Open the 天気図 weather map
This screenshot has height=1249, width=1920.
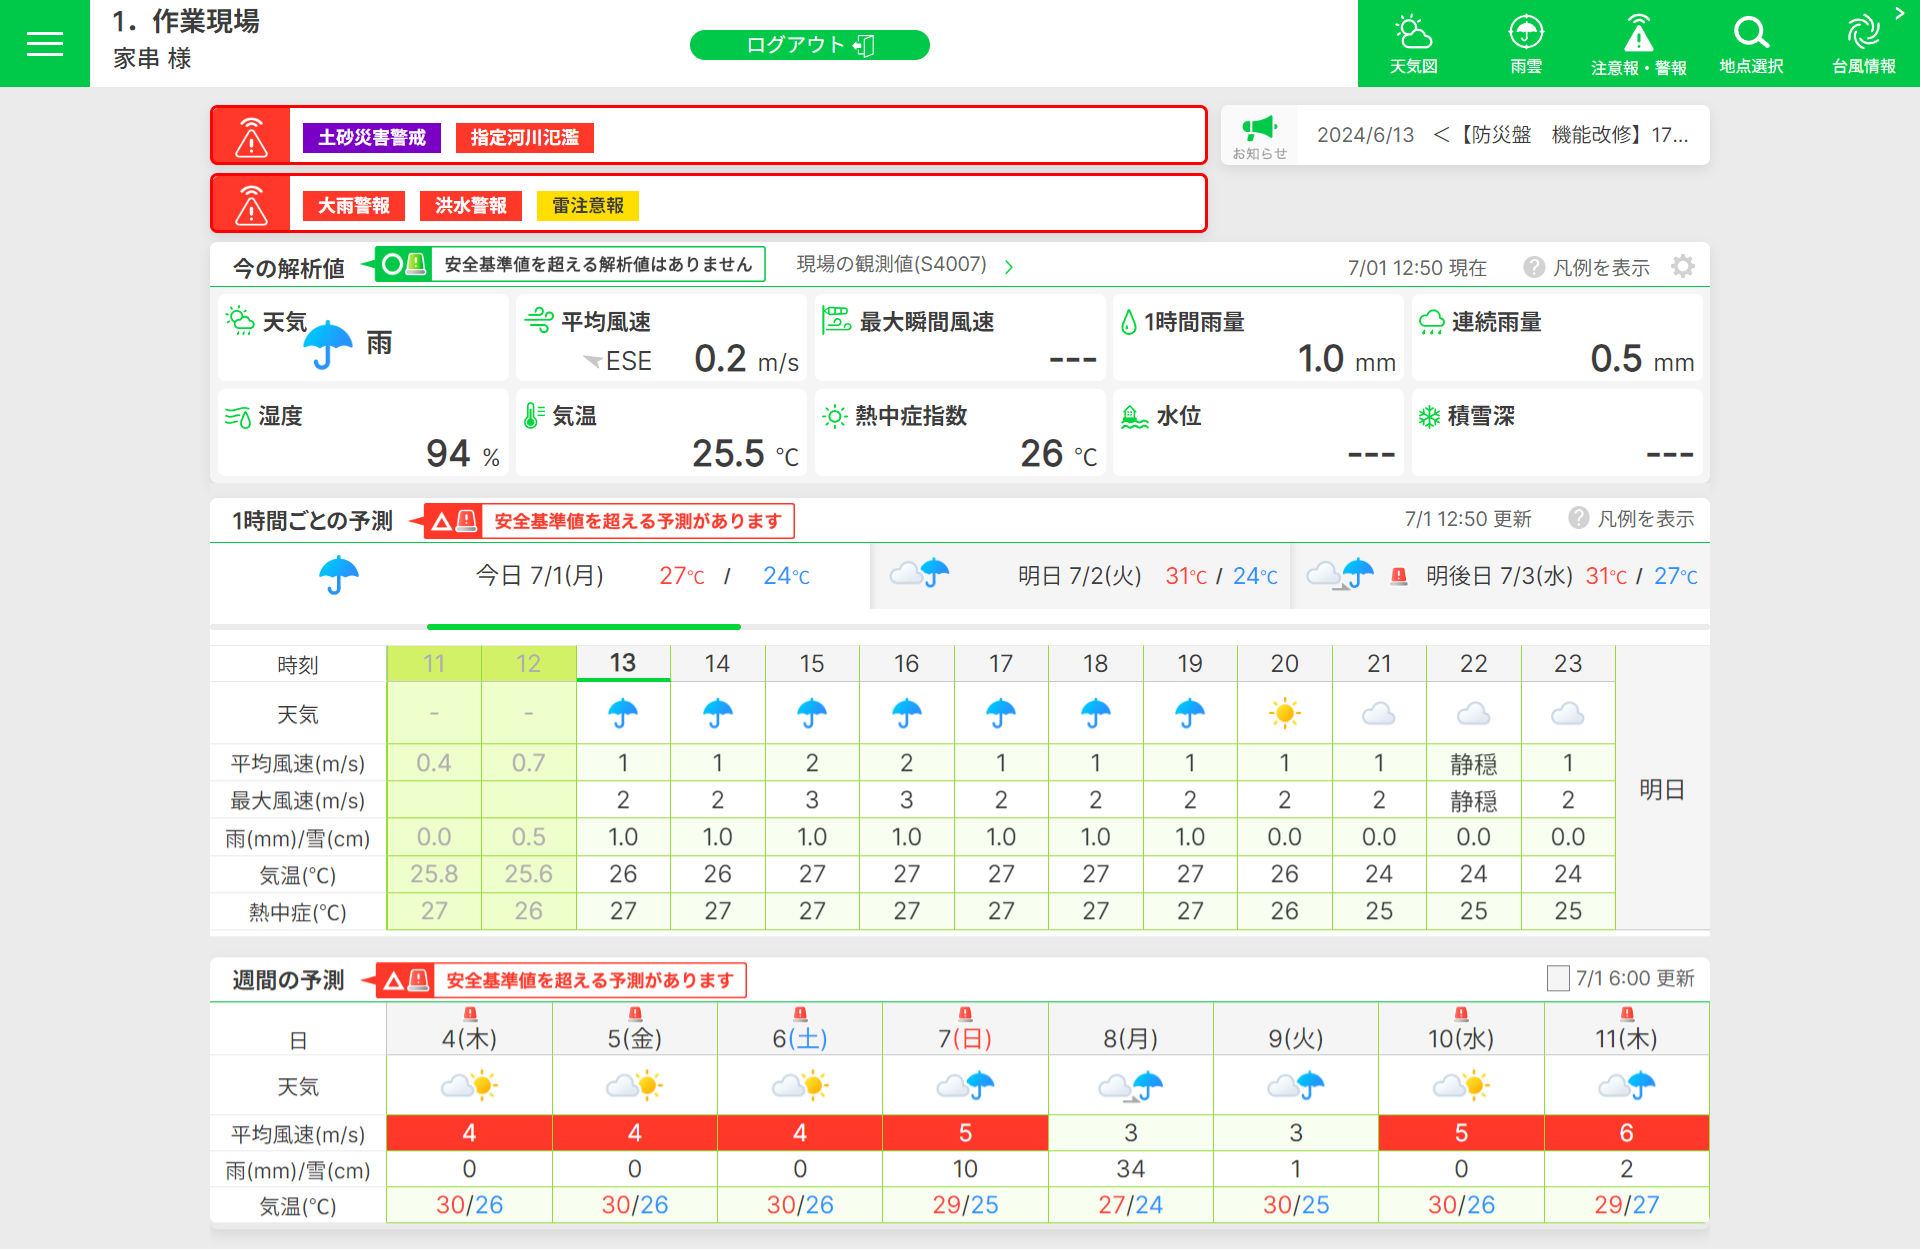[1413, 44]
